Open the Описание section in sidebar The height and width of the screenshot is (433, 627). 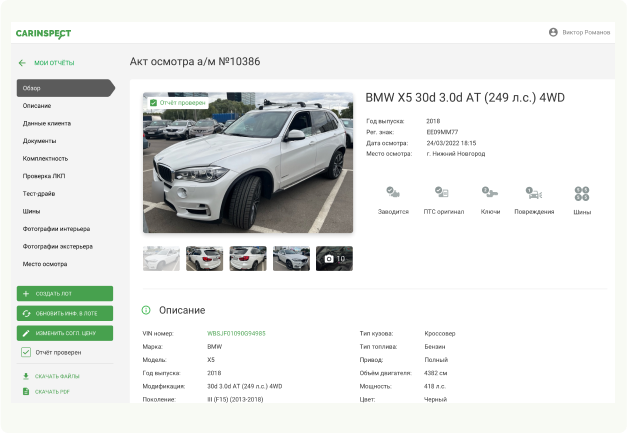(37, 105)
